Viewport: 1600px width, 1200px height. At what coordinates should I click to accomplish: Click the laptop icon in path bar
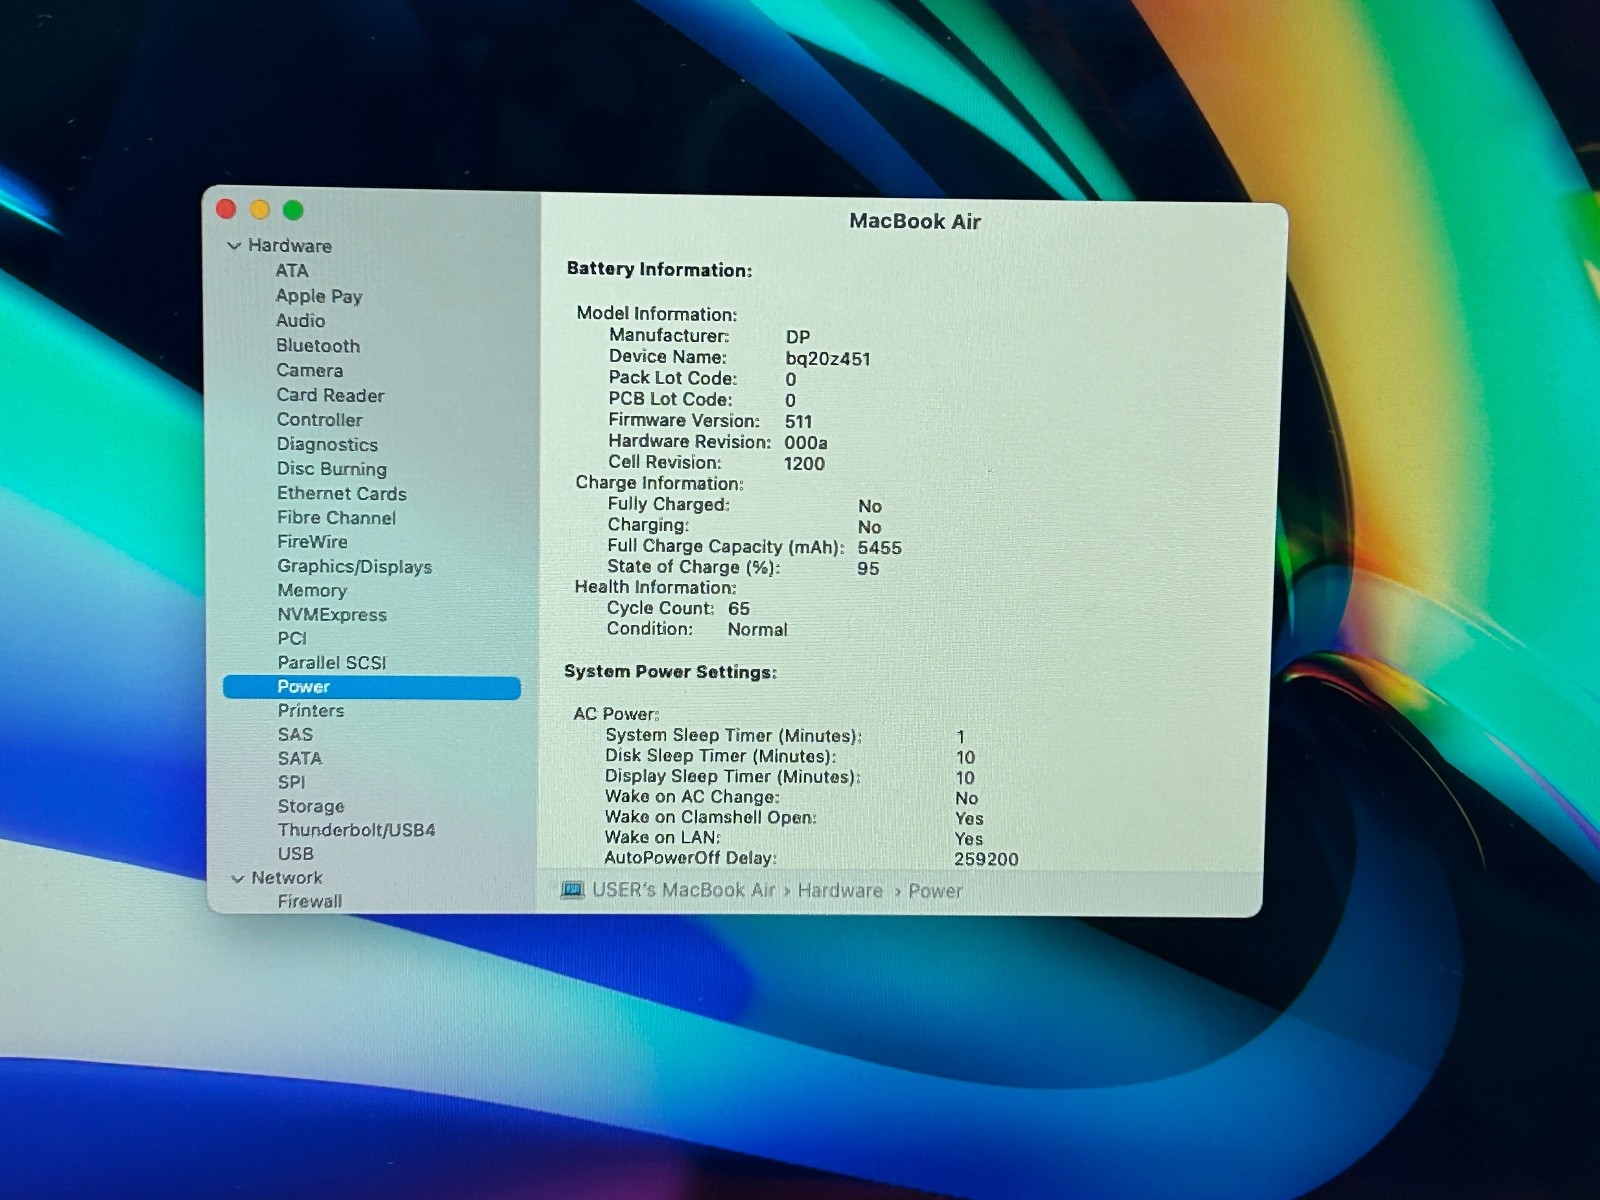pyautogui.click(x=572, y=890)
